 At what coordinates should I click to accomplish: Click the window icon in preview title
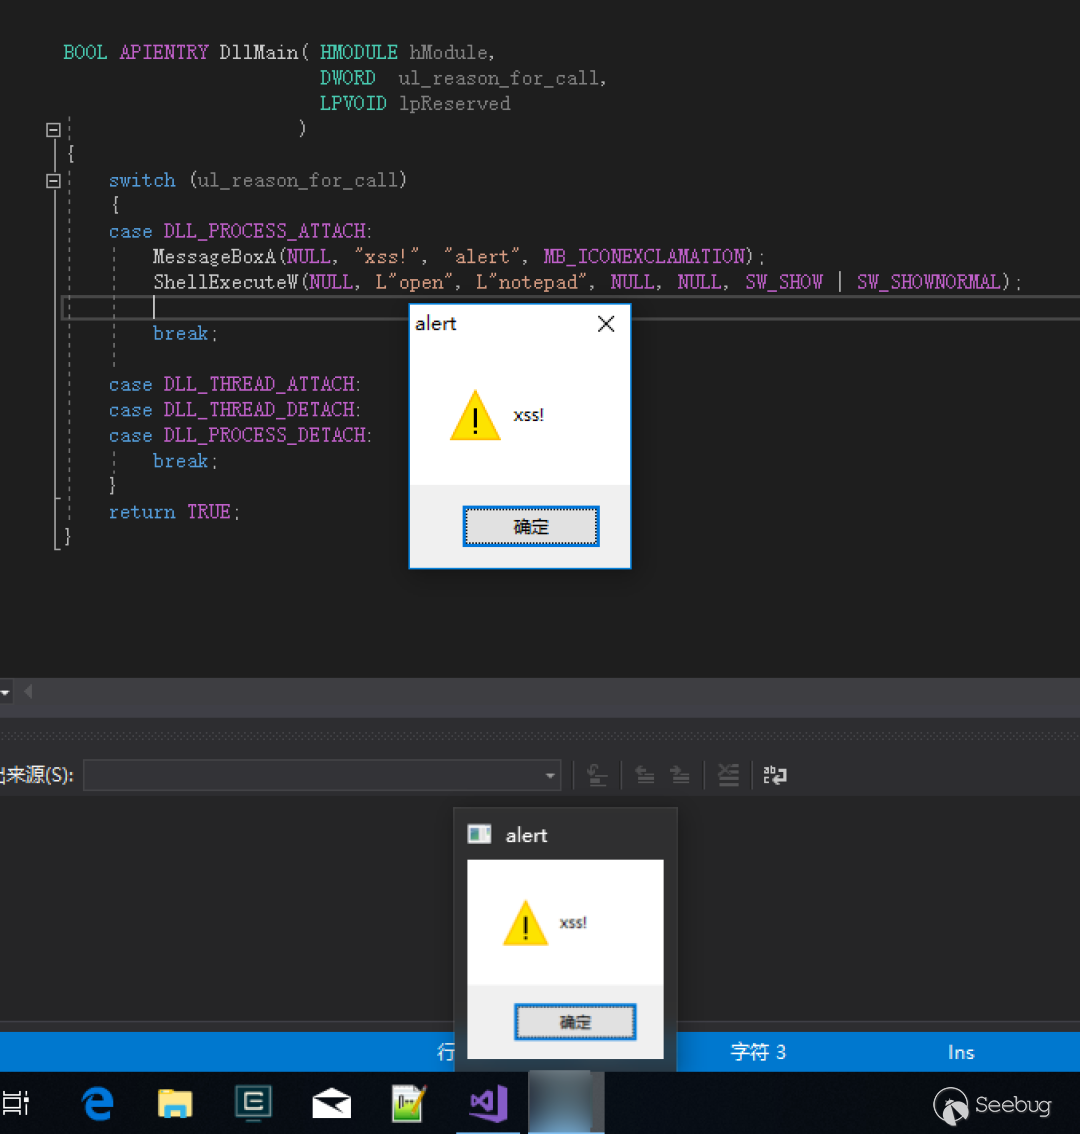point(479,835)
